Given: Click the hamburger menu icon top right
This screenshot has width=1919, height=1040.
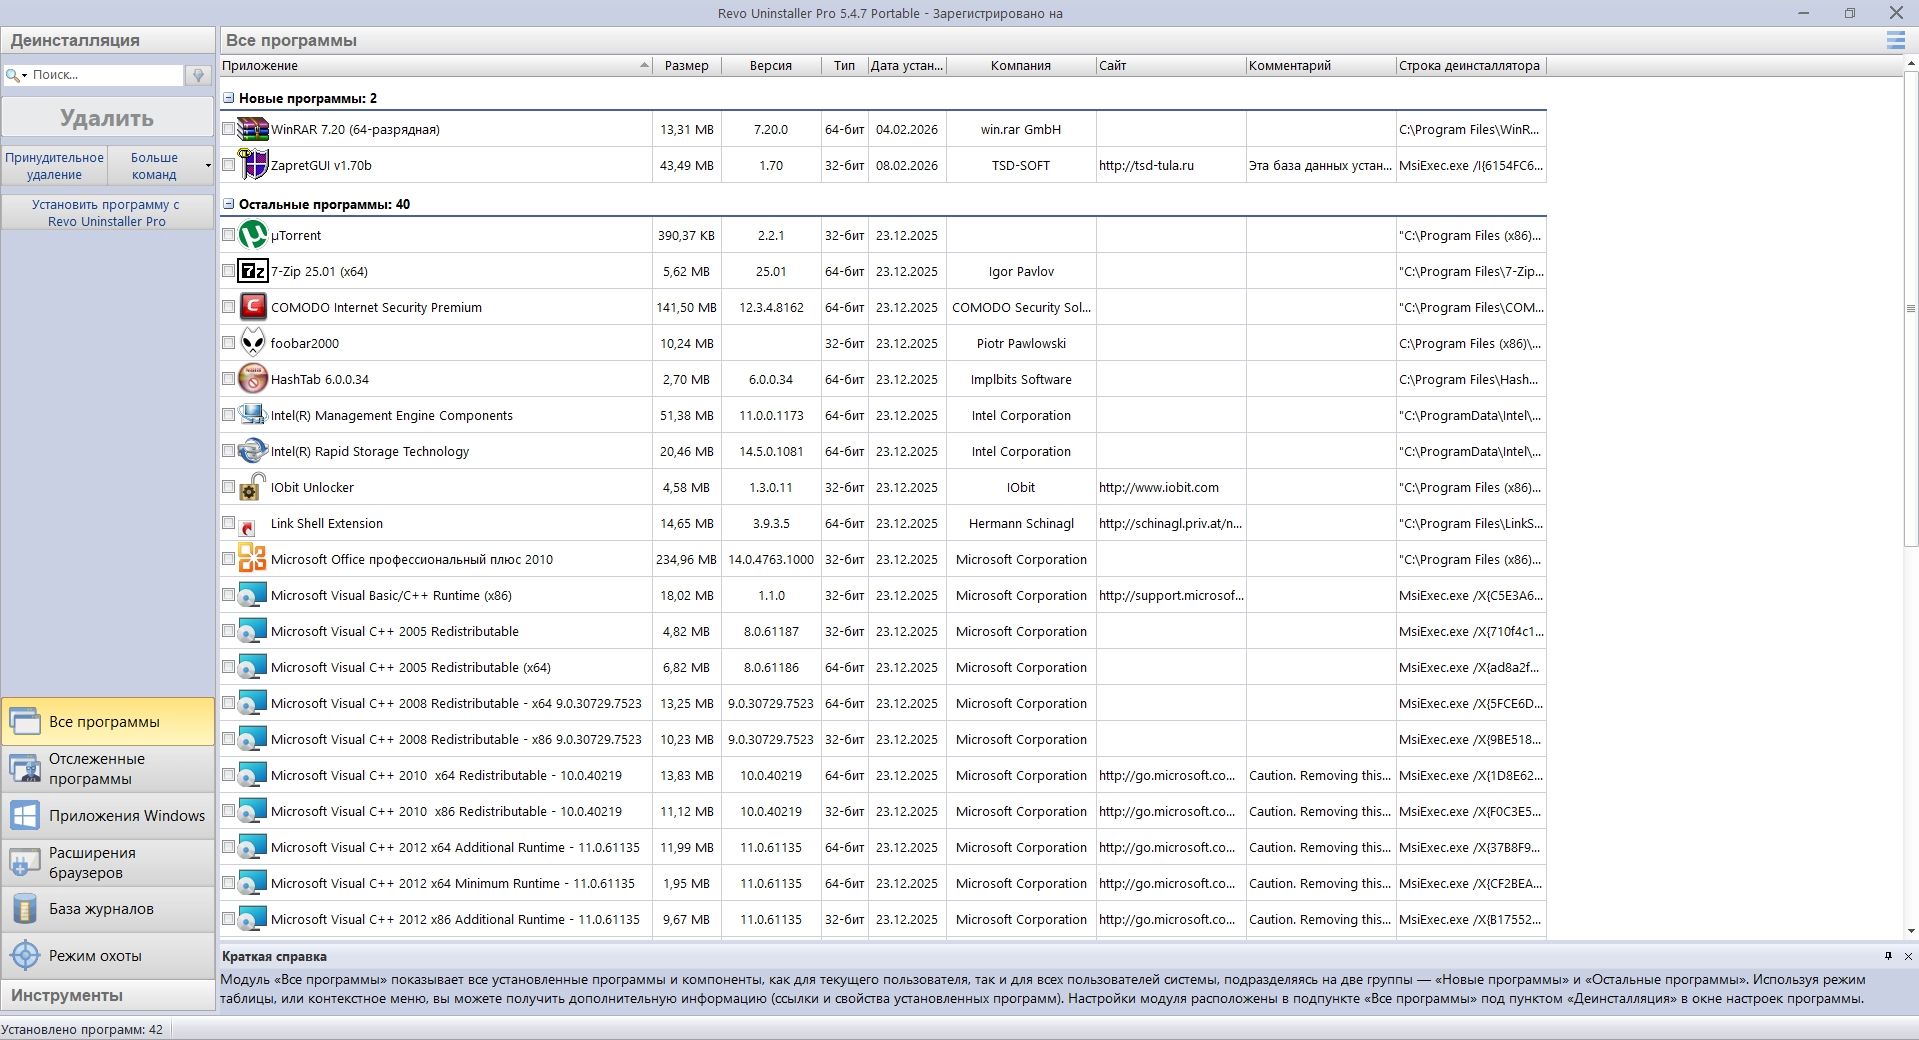Looking at the screenshot, I should [1895, 41].
